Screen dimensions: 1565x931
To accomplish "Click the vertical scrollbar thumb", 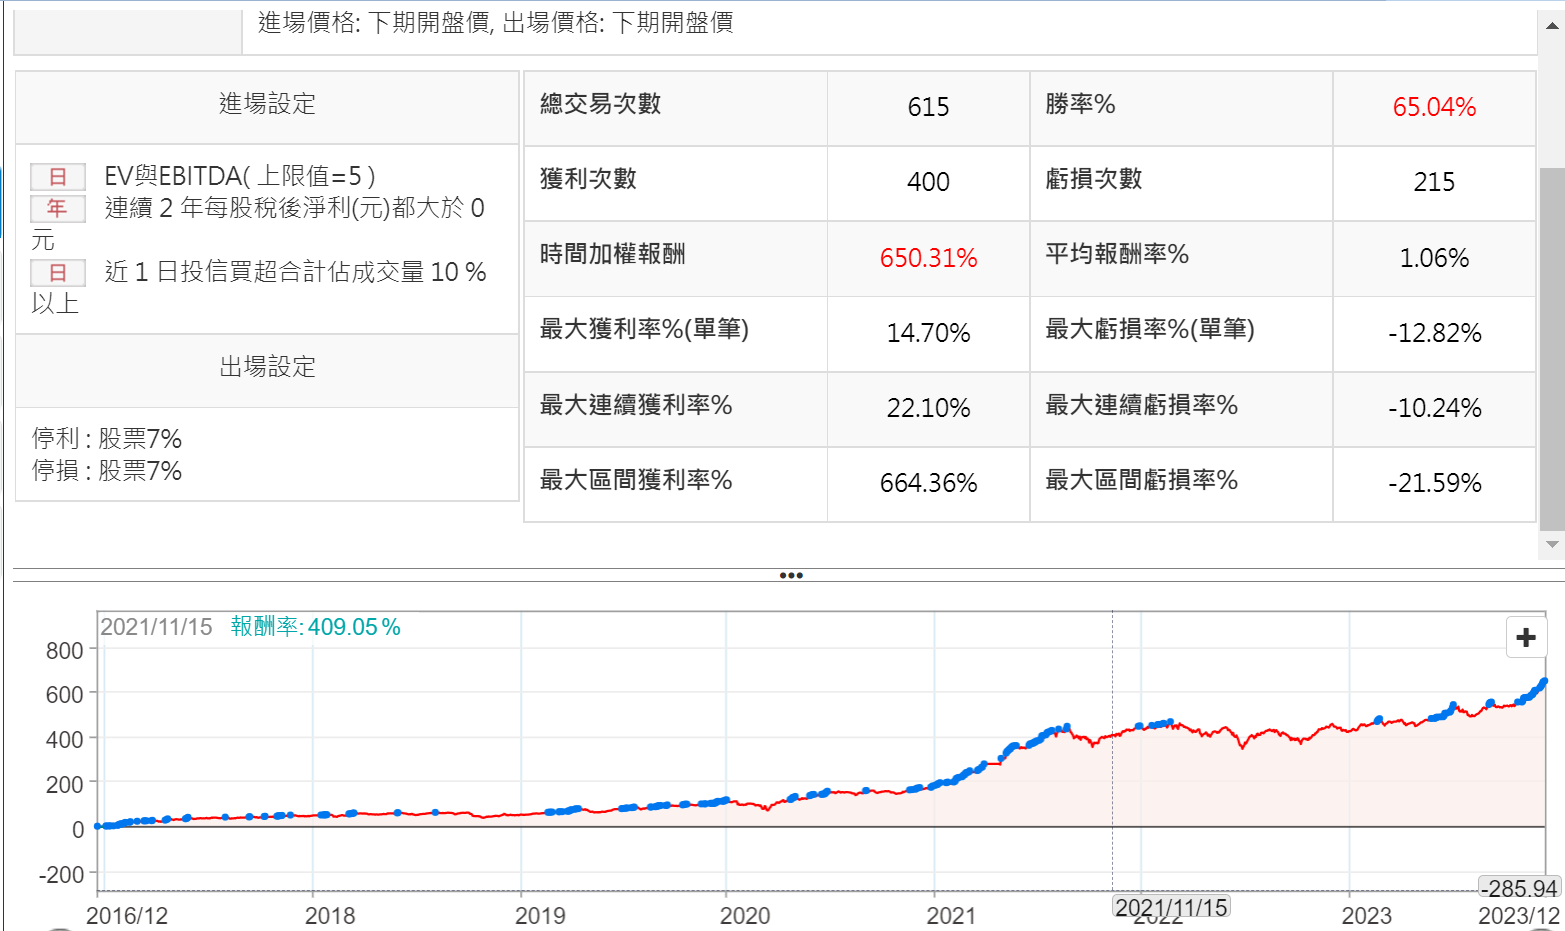I will click(1551, 345).
